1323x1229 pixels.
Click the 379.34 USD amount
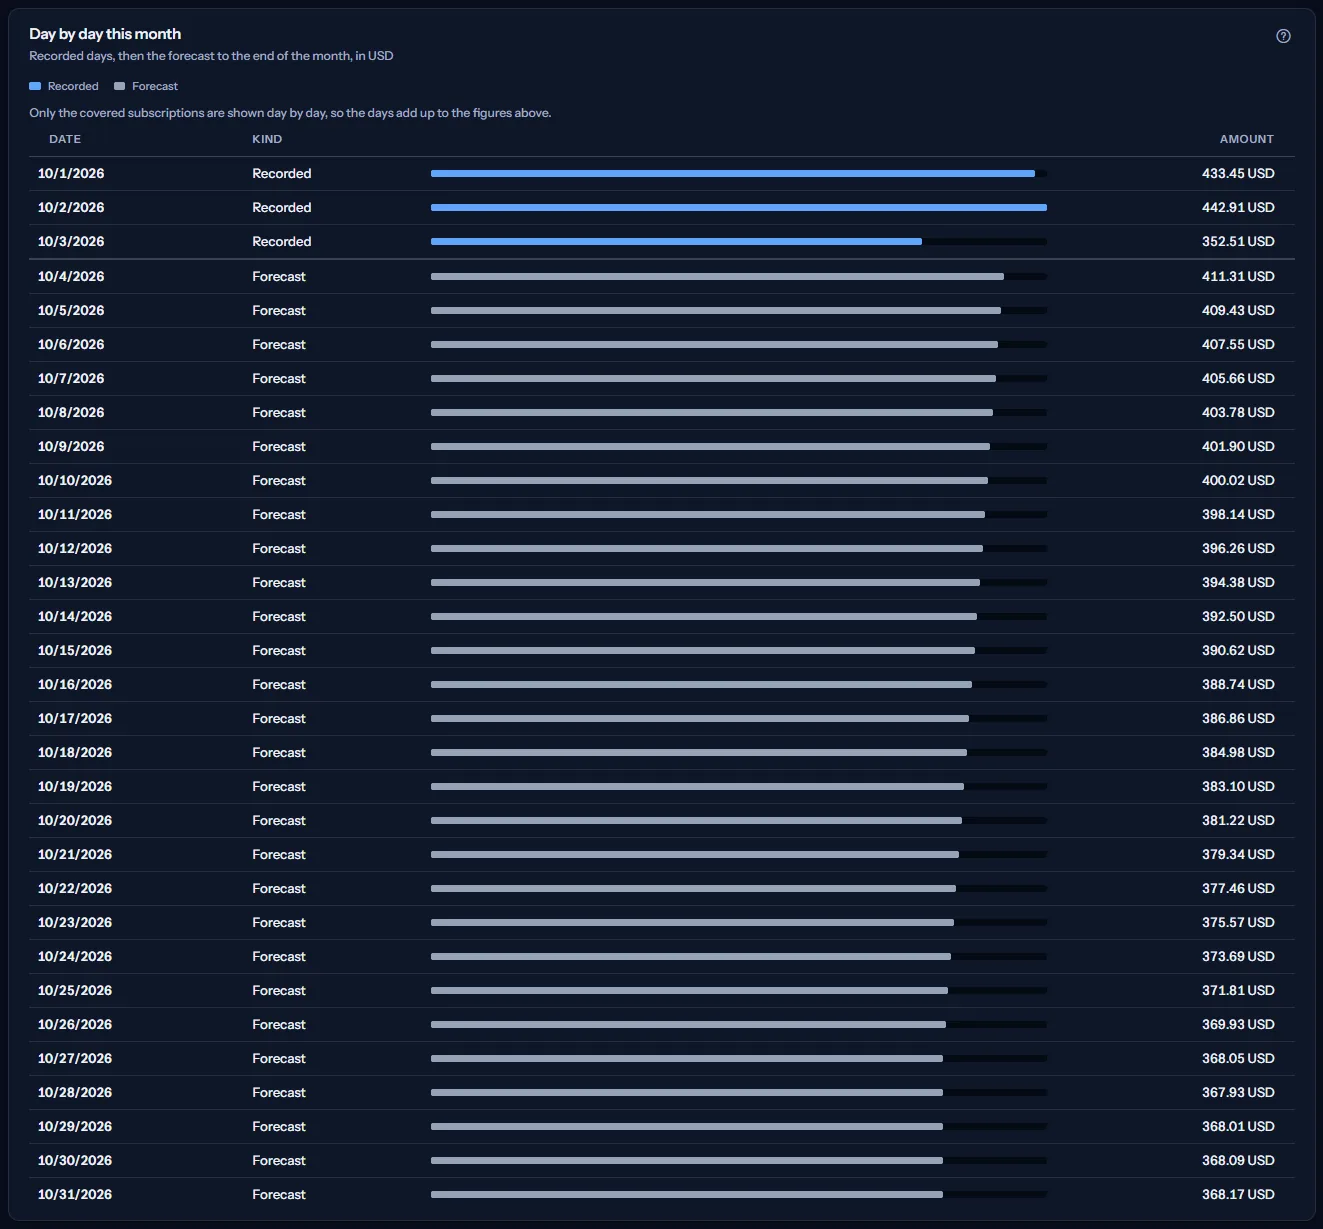(1238, 854)
